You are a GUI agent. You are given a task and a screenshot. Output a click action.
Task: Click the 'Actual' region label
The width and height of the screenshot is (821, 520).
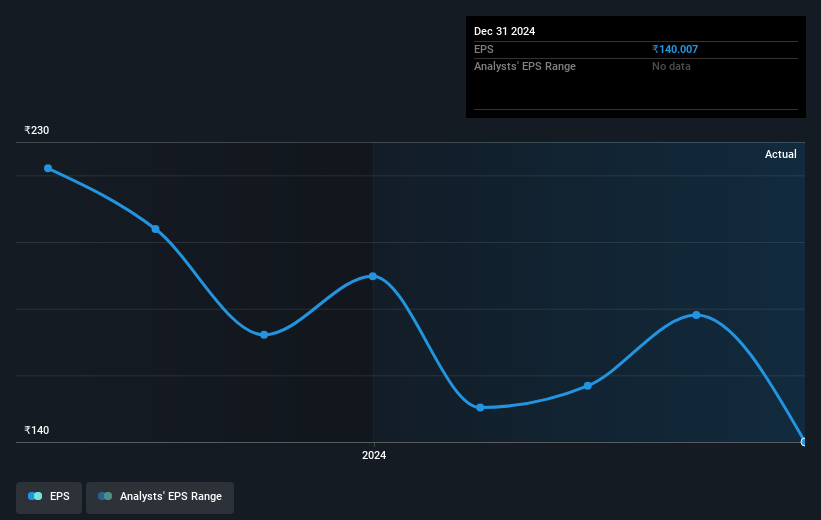(x=781, y=154)
